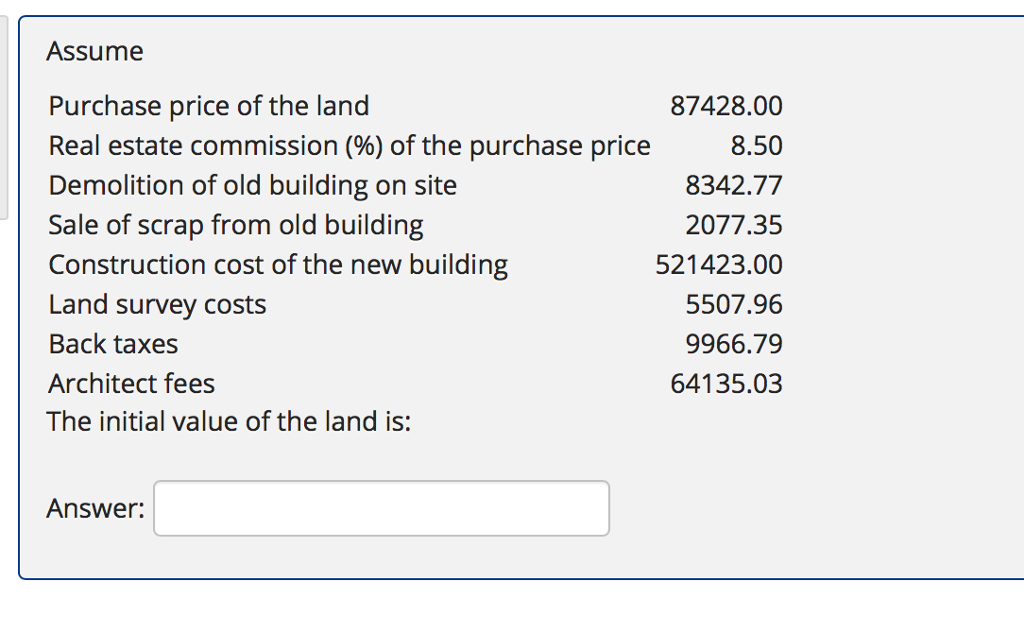Select the amount 9966.79
Viewport: 1024px width, 633px height.
(735, 344)
